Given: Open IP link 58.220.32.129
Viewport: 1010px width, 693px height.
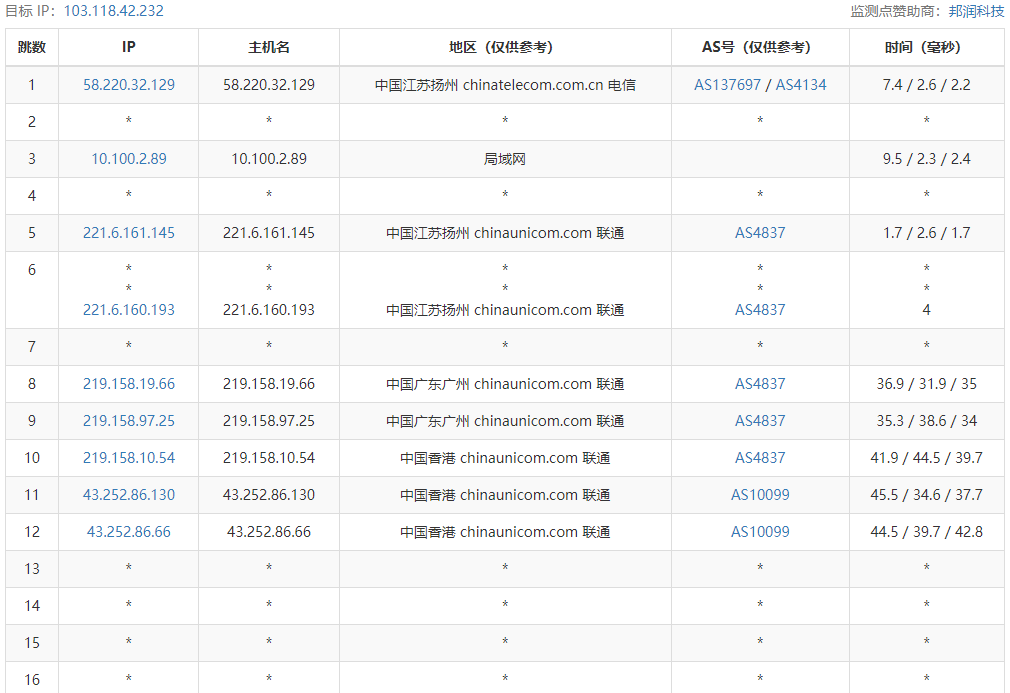Looking at the screenshot, I should tap(129, 84).
